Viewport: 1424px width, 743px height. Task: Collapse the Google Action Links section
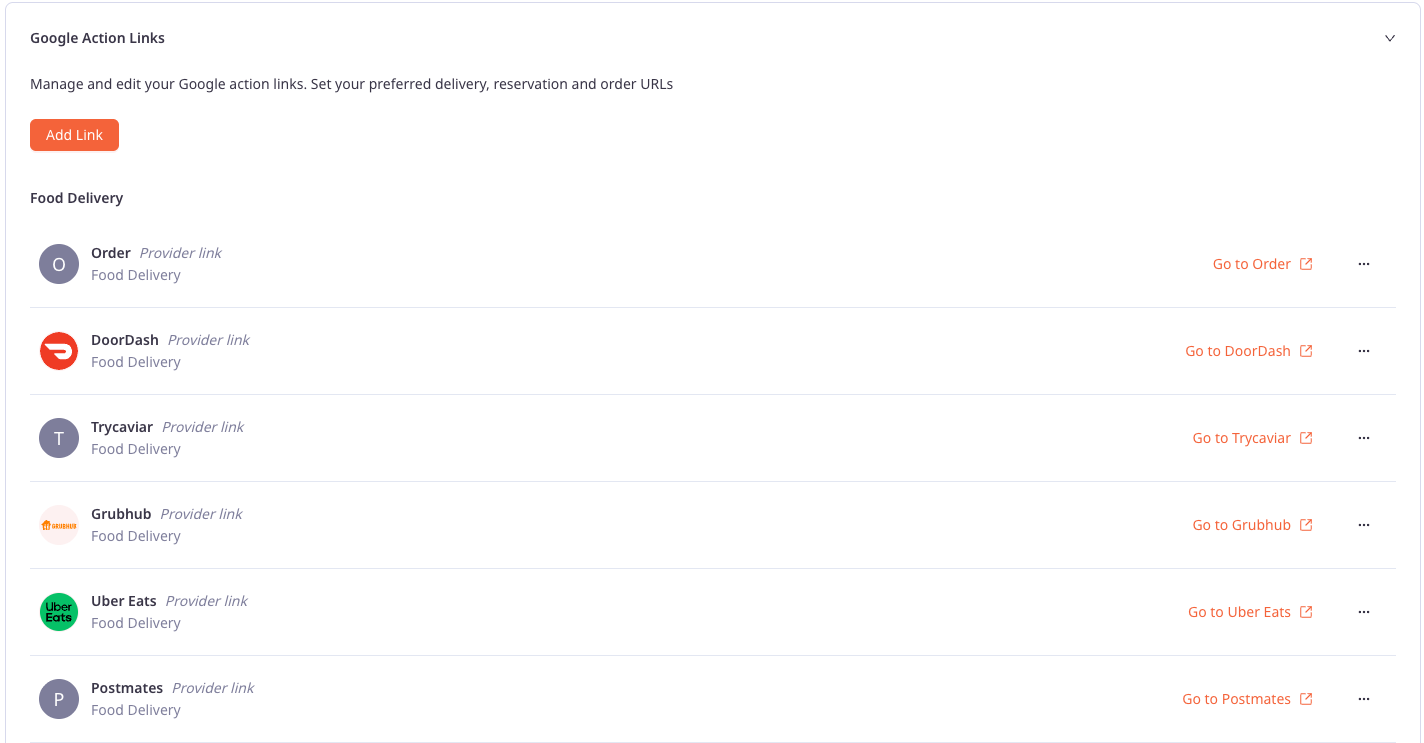(x=1389, y=38)
